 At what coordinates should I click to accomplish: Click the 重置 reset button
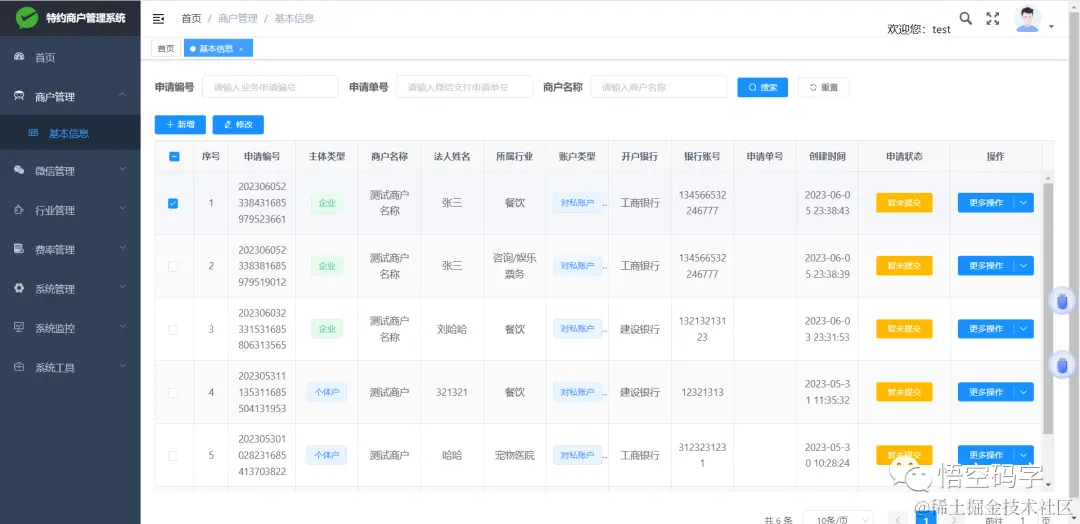tap(824, 87)
